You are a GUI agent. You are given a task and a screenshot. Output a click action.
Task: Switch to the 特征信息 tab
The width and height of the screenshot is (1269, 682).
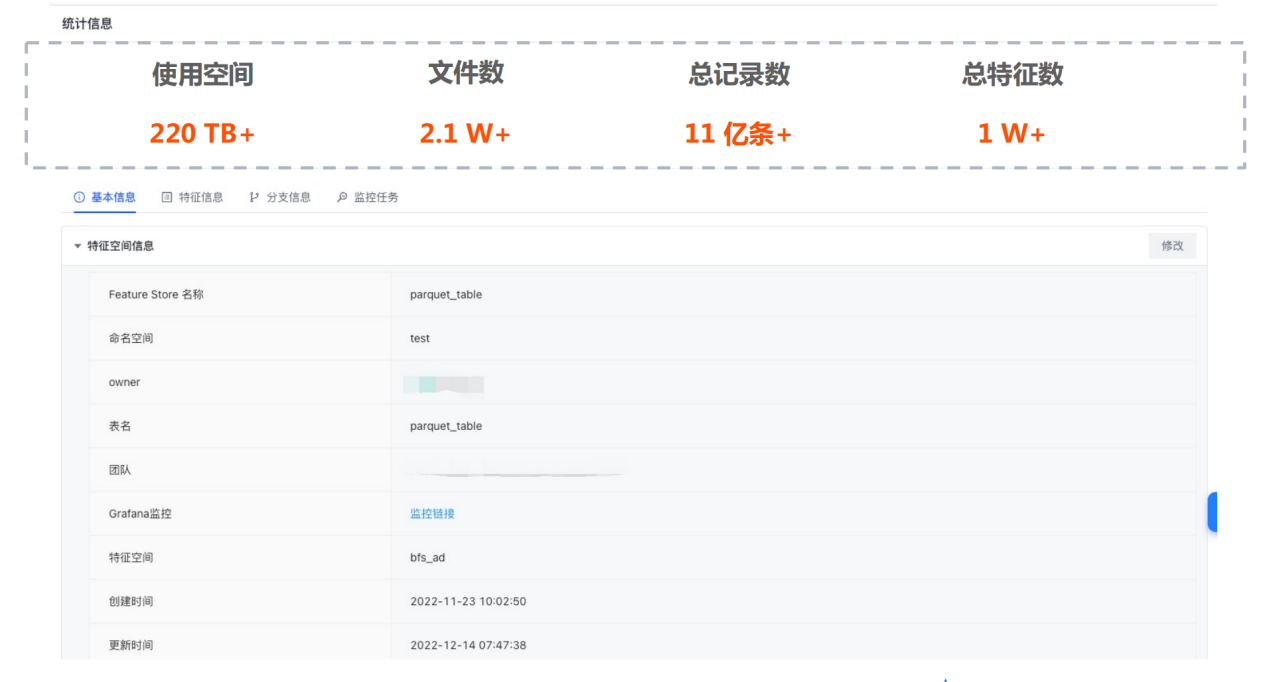tap(201, 198)
